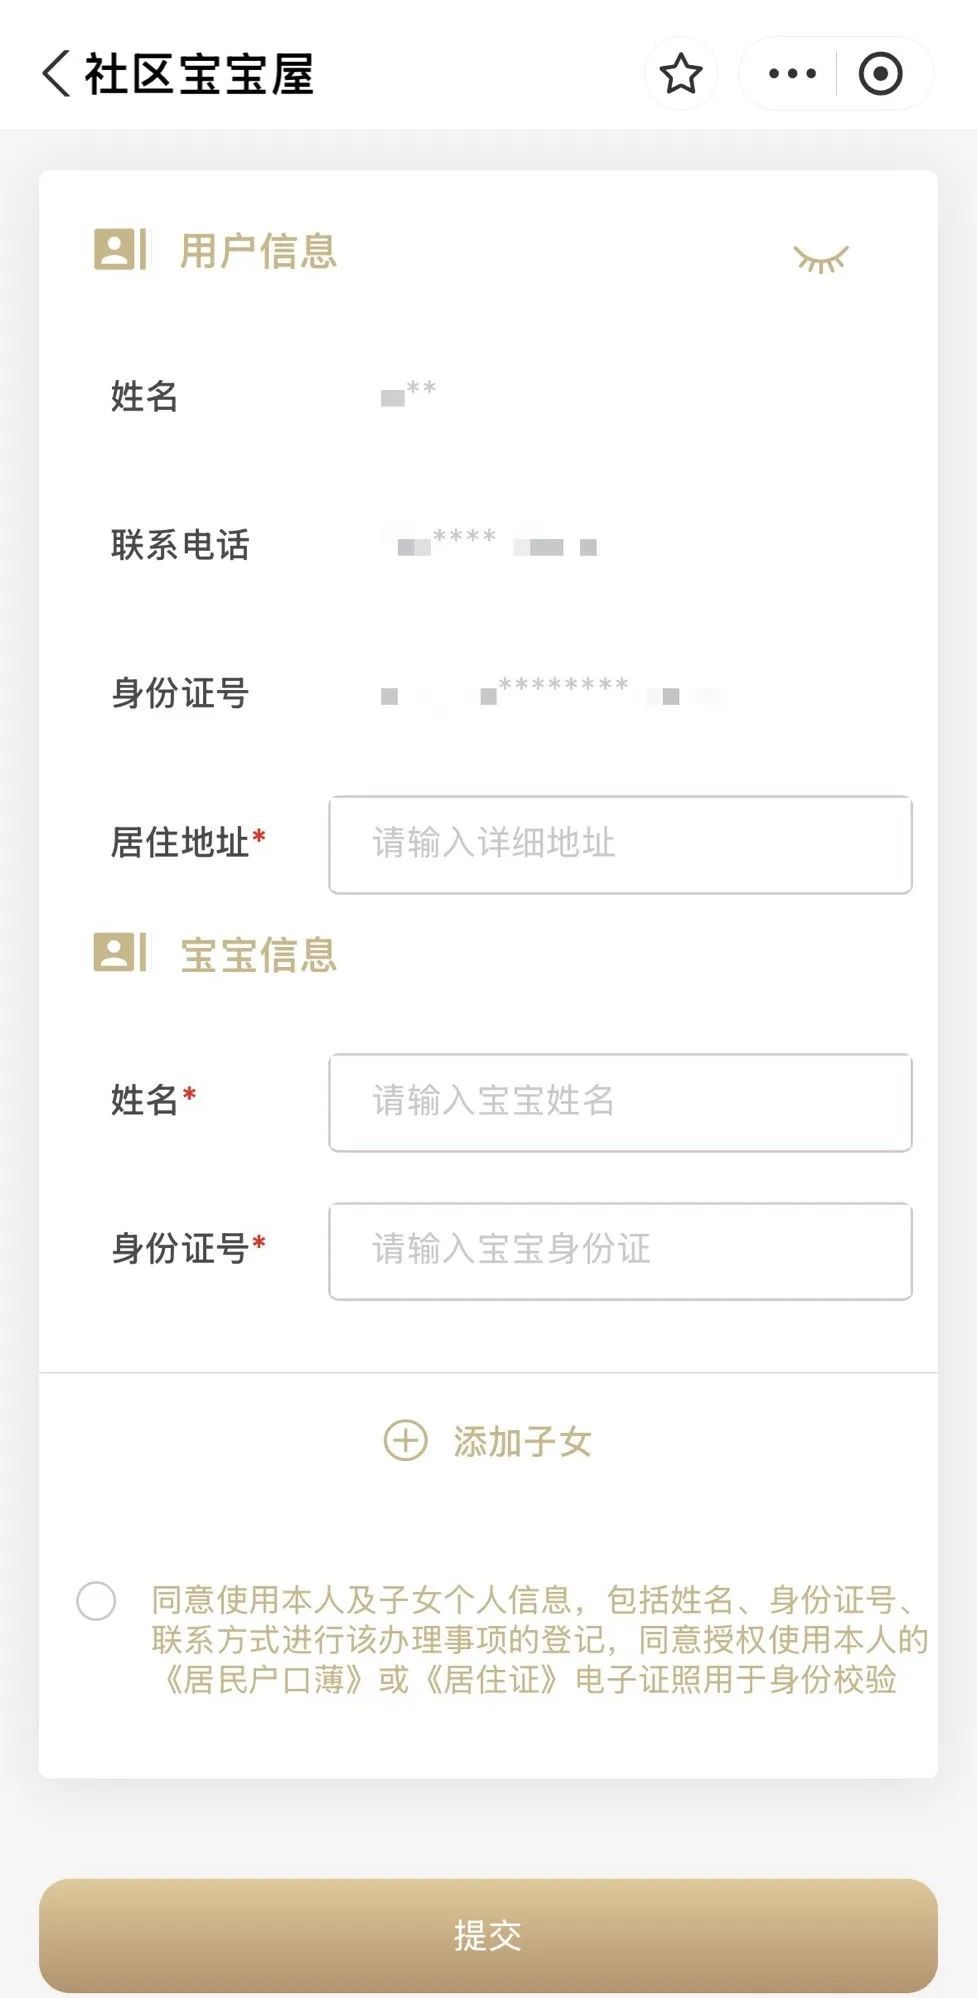Image resolution: width=977 pixels, height=1998 pixels.
Task: Tap the back arrow icon
Action: pyautogui.click(x=57, y=74)
